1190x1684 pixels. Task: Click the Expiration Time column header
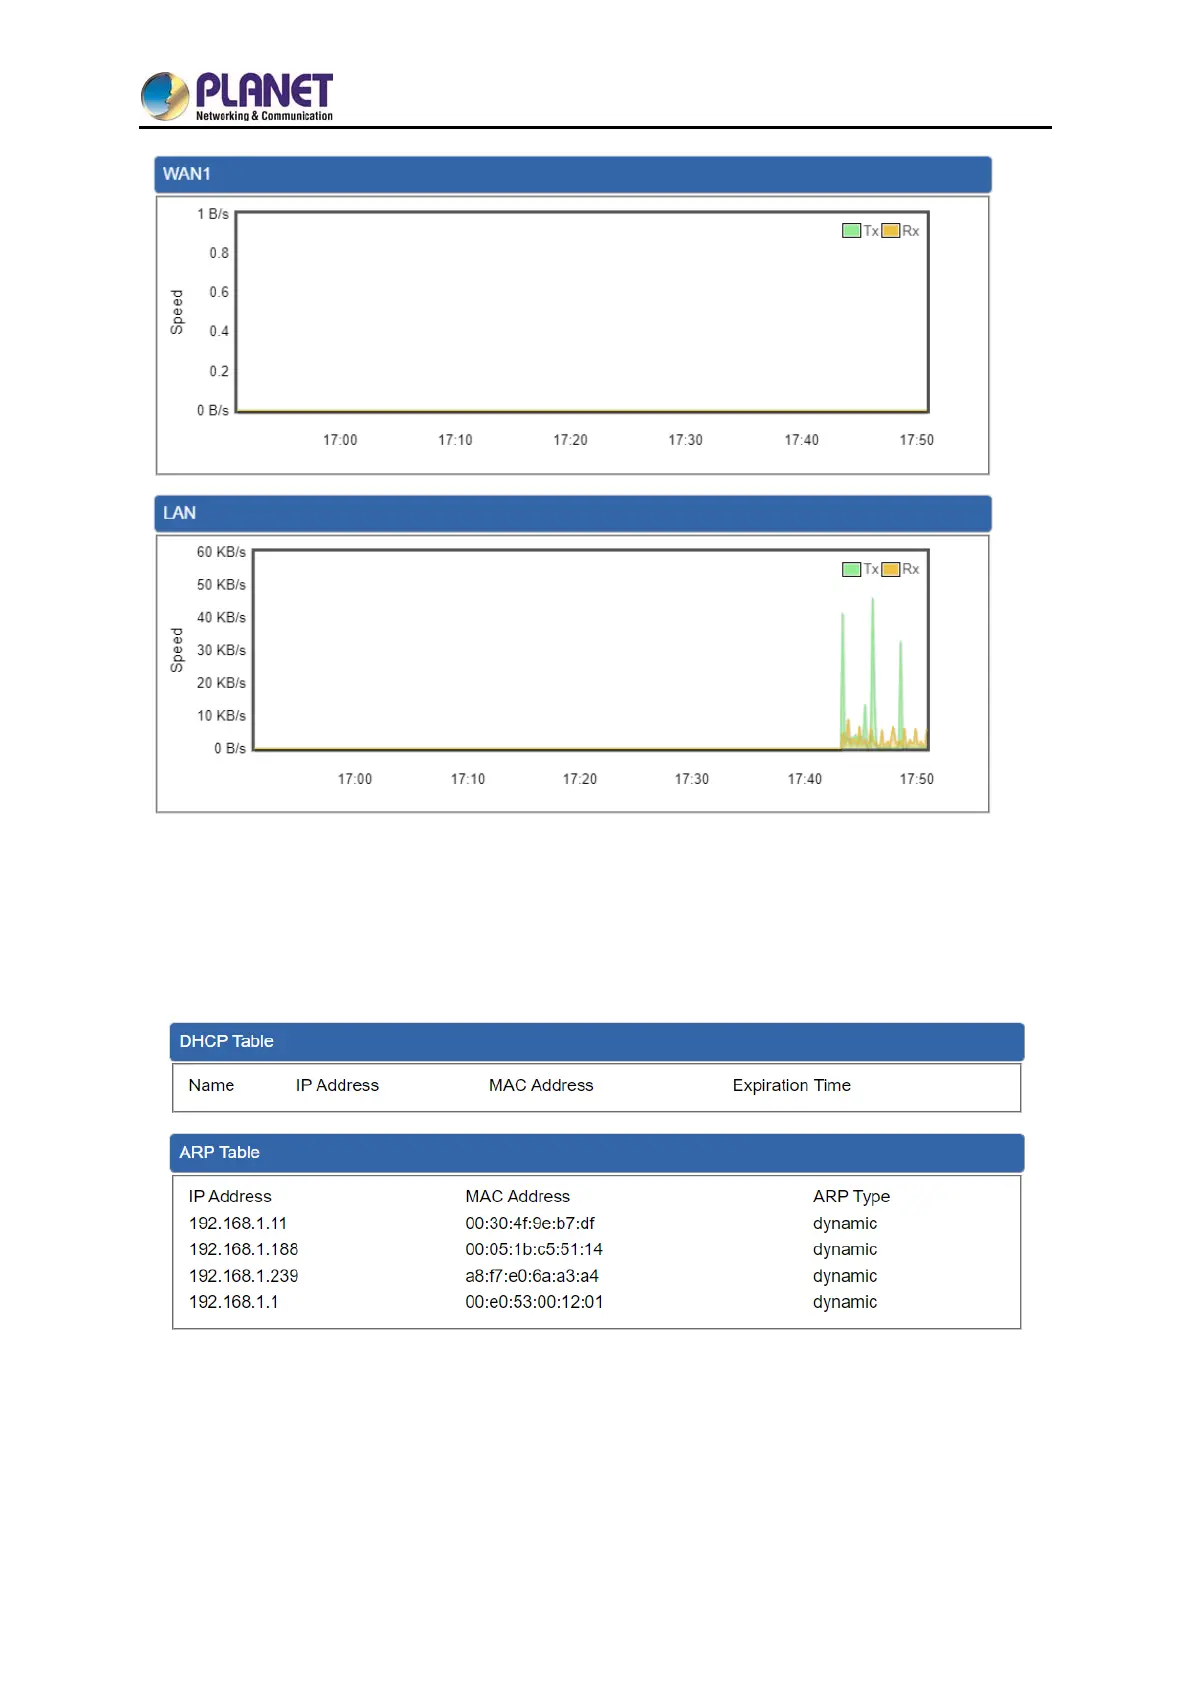tap(792, 1086)
